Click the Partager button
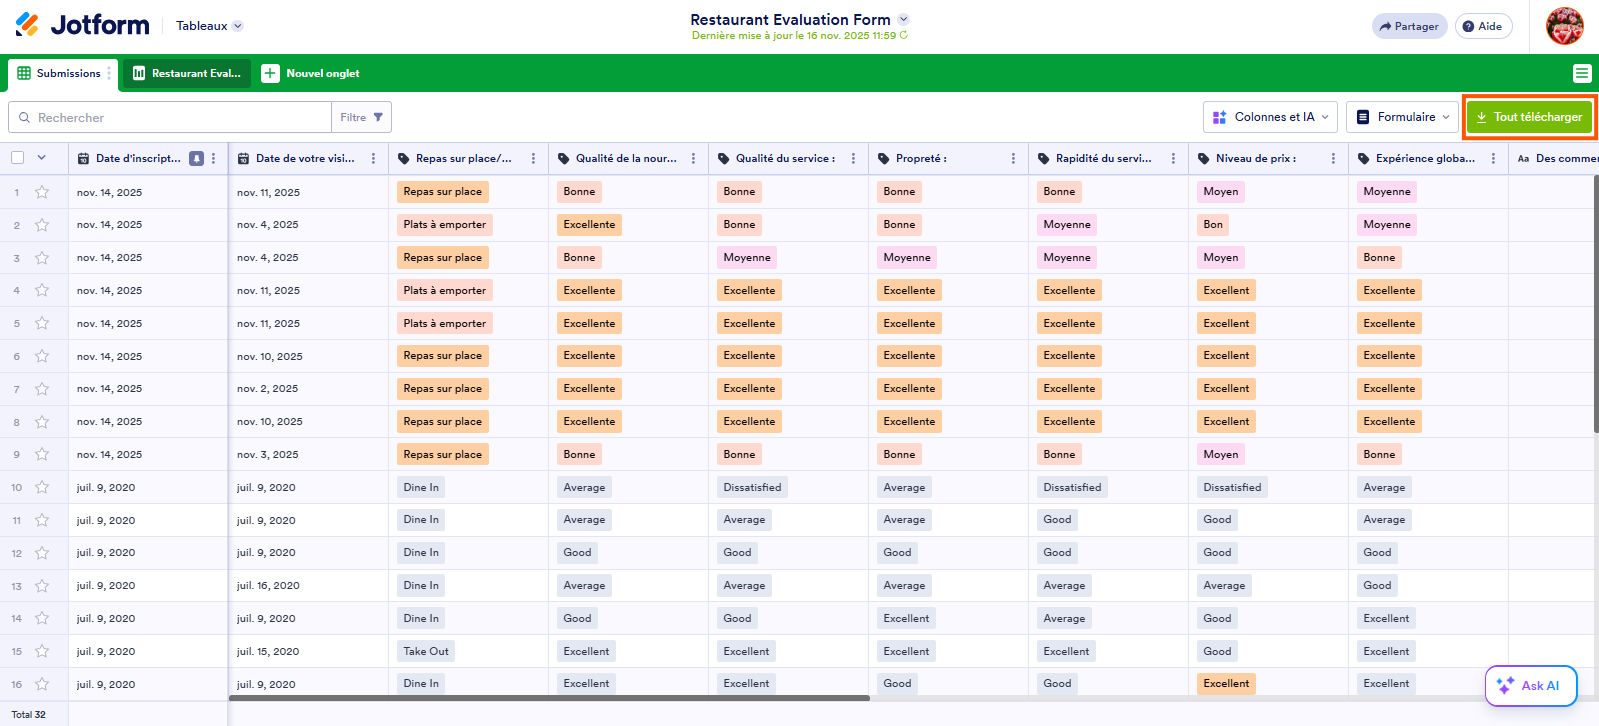The height and width of the screenshot is (726, 1599). tap(1409, 26)
